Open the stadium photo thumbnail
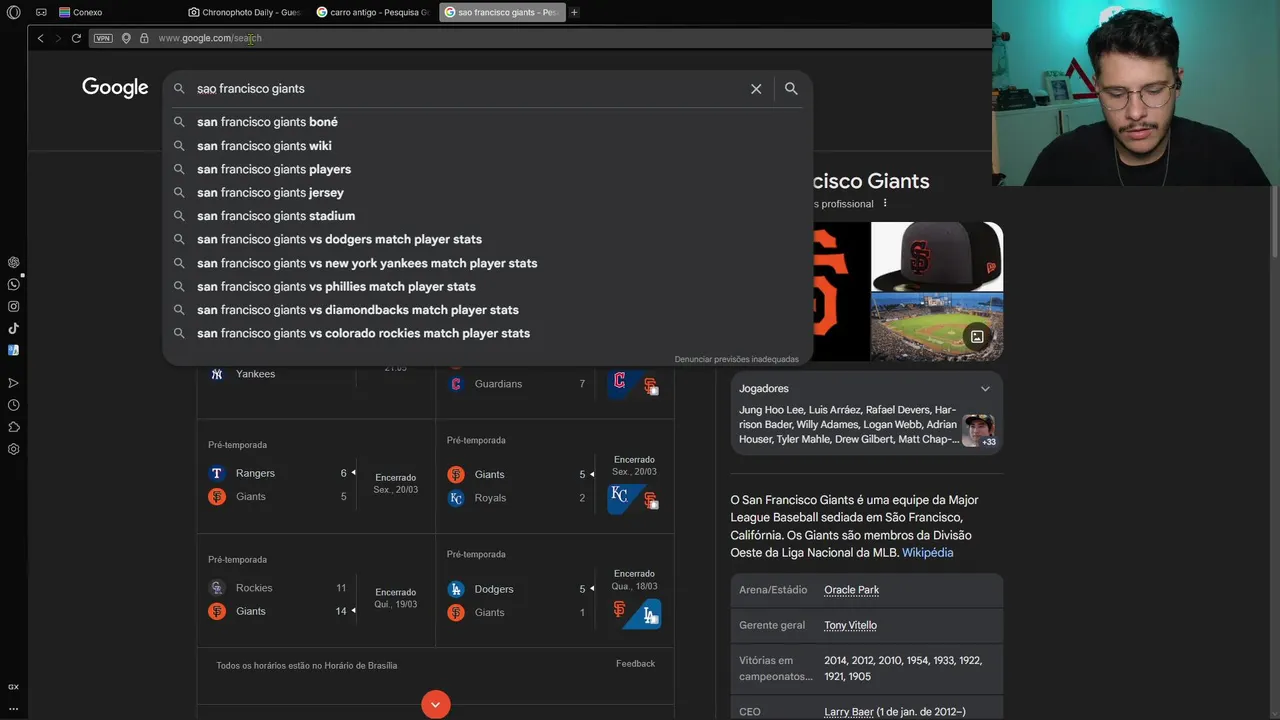The height and width of the screenshot is (720, 1280). click(937, 326)
